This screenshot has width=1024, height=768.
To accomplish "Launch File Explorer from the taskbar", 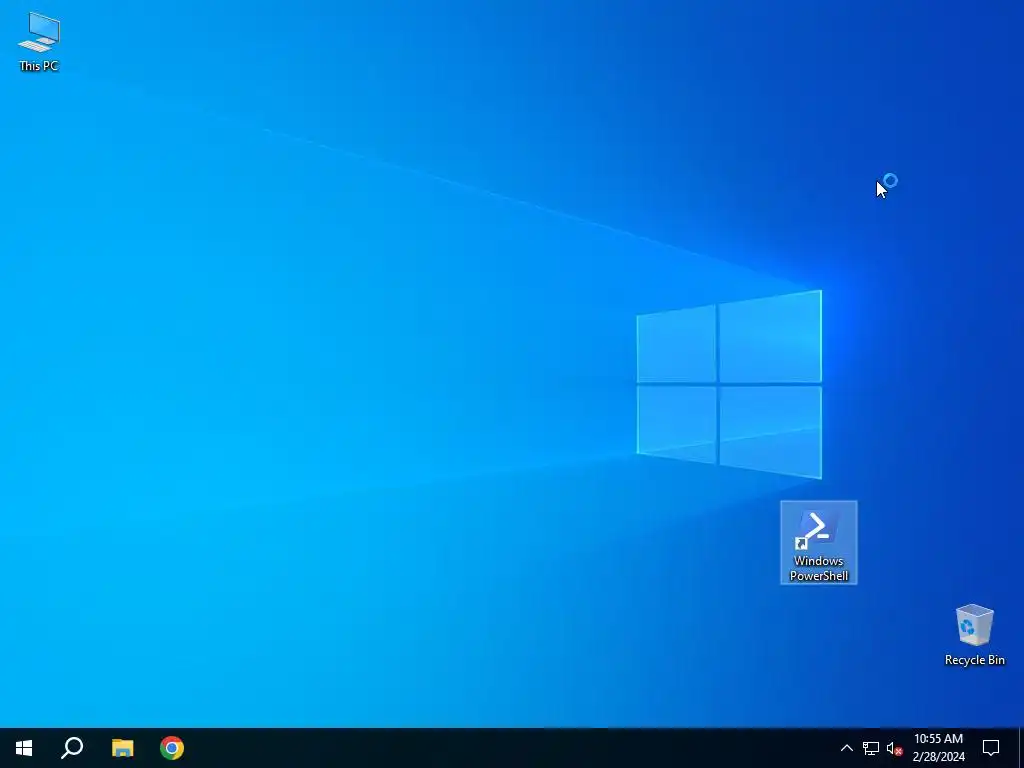I will (x=122, y=748).
